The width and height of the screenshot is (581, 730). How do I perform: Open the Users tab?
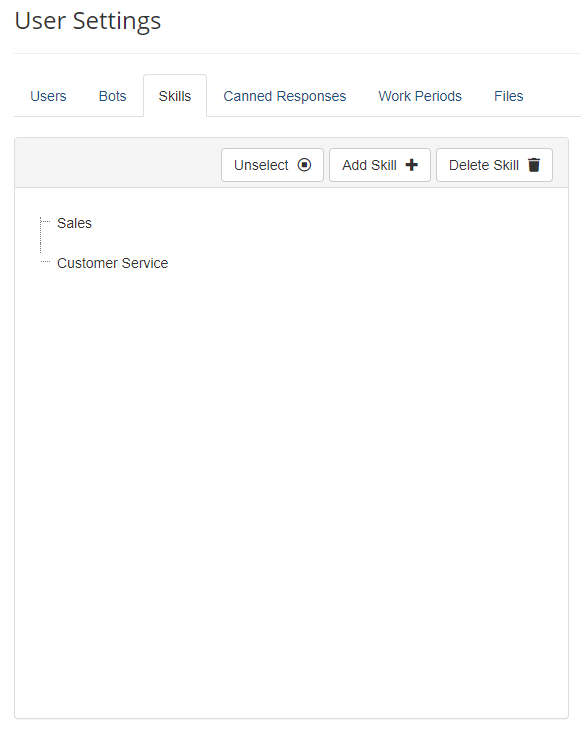48,96
